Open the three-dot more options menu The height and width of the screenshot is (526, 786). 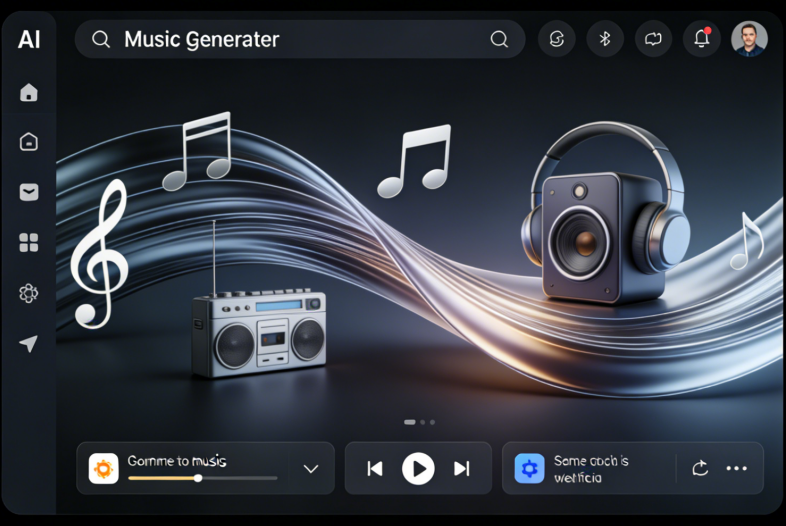click(x=736, y=468)
